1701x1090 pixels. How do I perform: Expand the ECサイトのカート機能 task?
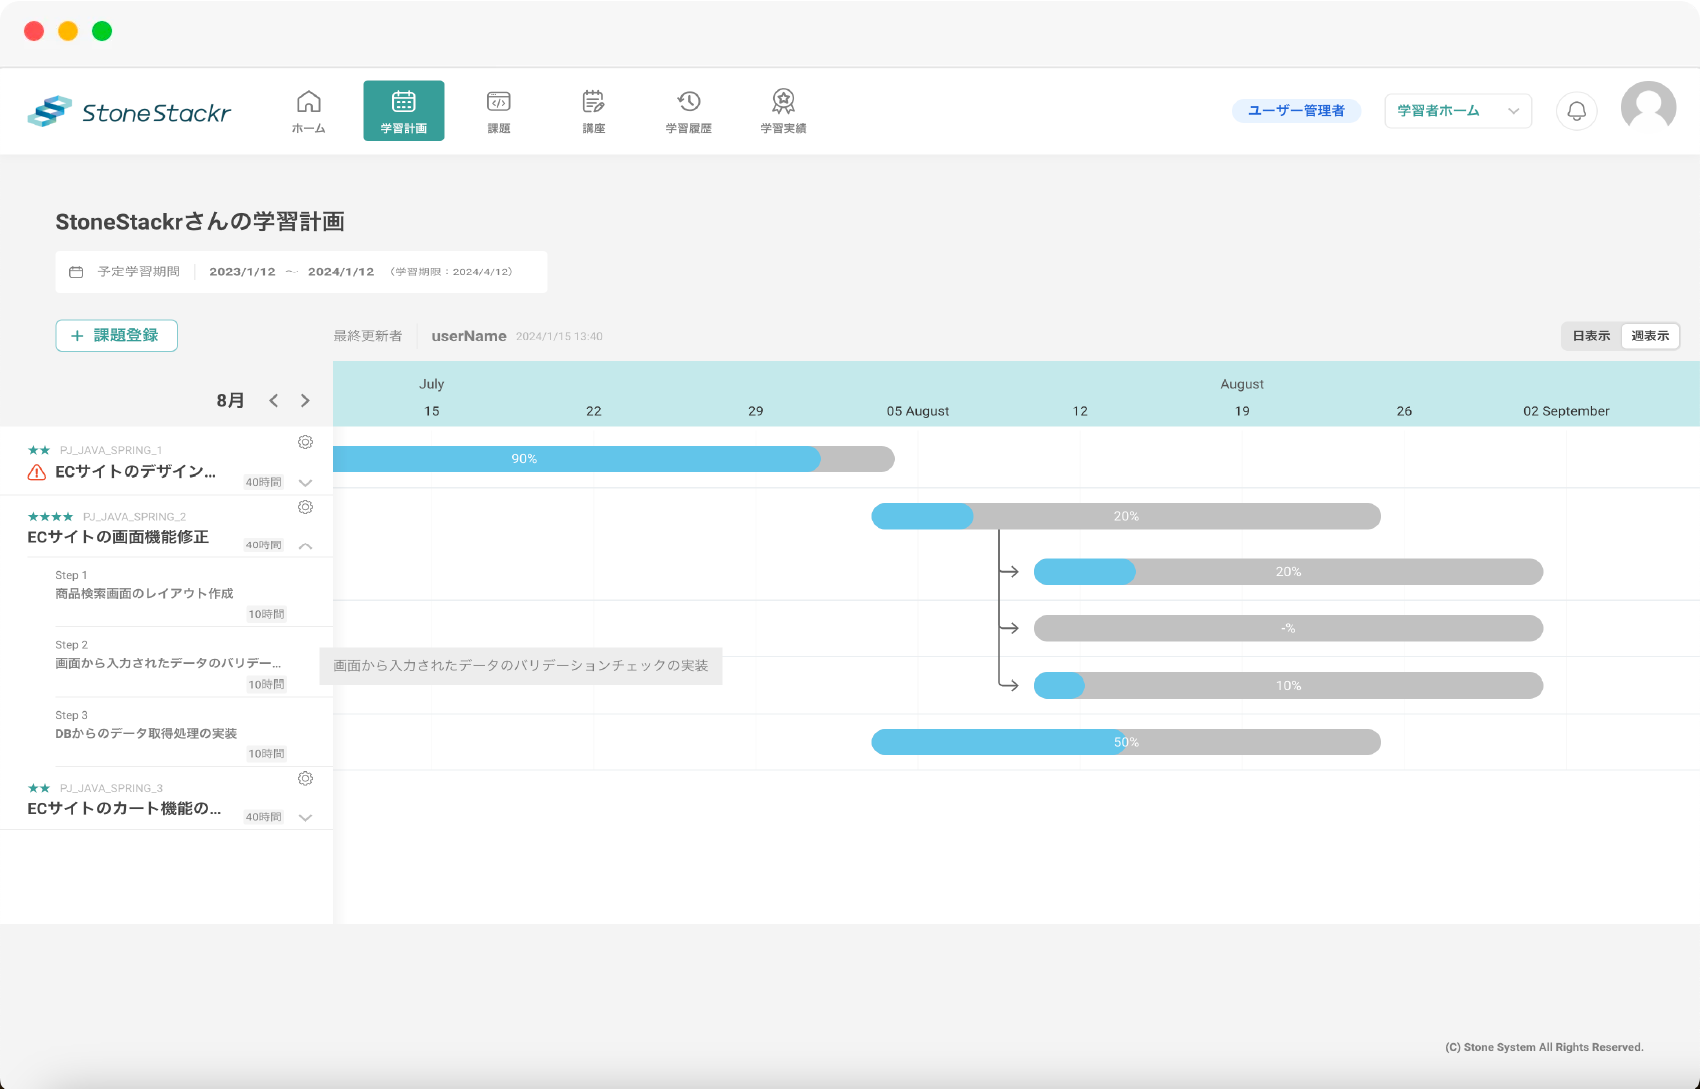click(306, 818)
